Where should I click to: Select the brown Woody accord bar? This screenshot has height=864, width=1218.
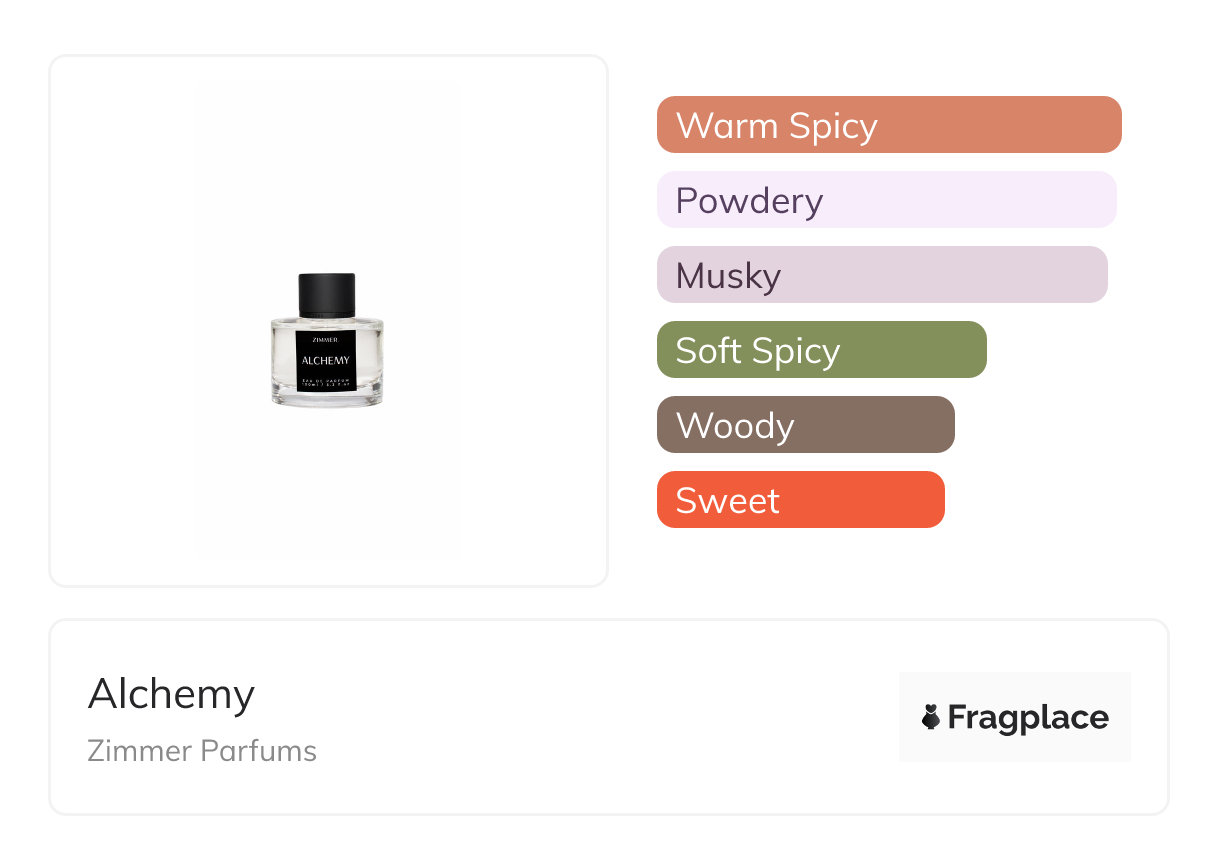(x=805, y=425)
